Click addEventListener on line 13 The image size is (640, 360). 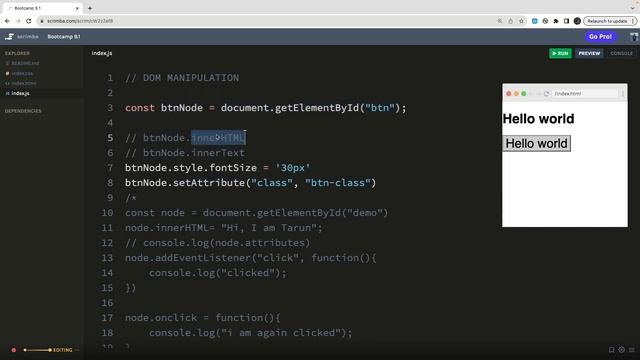click(x=202, y=258)
